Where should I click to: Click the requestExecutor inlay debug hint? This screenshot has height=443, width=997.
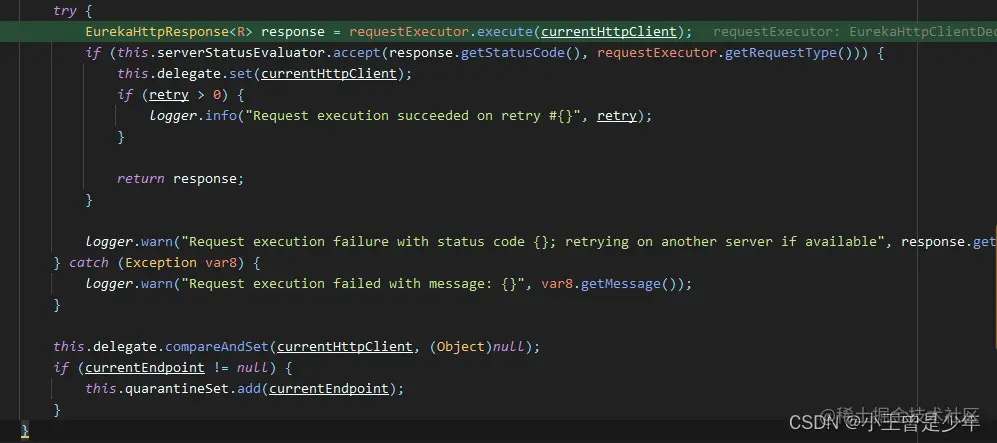pos(855,32)
